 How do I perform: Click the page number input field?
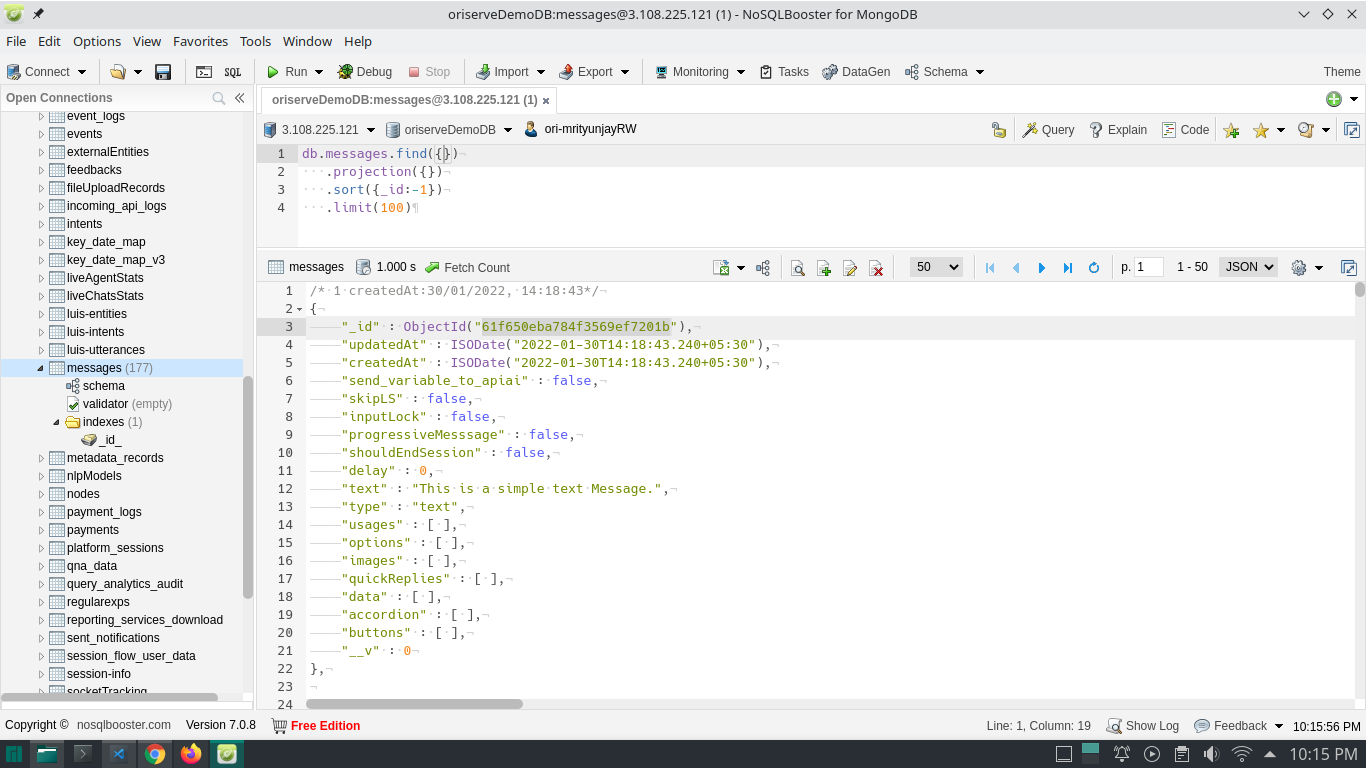coord(1149,267)
